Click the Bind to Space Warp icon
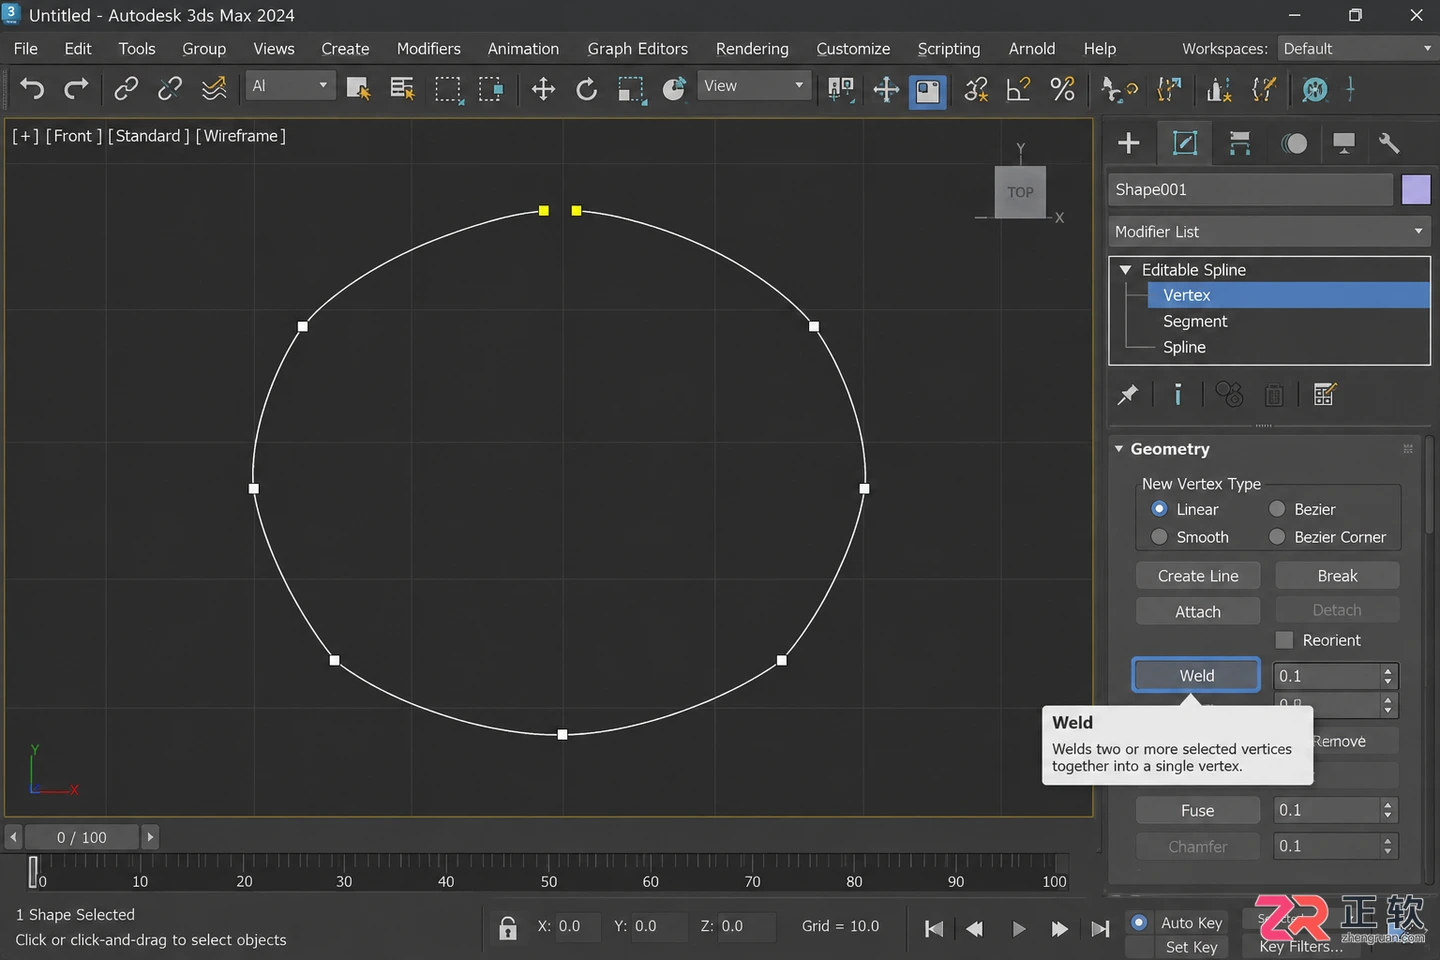The width and height of the screenshot is (1440, 960). point(214,90)
